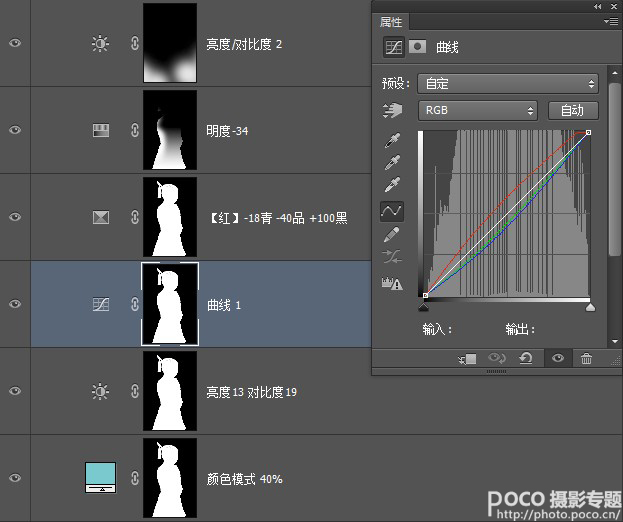623x522 pixels.
Task: Select mask thumbnail of 曲线 1 layer
Action: [170, 304]
